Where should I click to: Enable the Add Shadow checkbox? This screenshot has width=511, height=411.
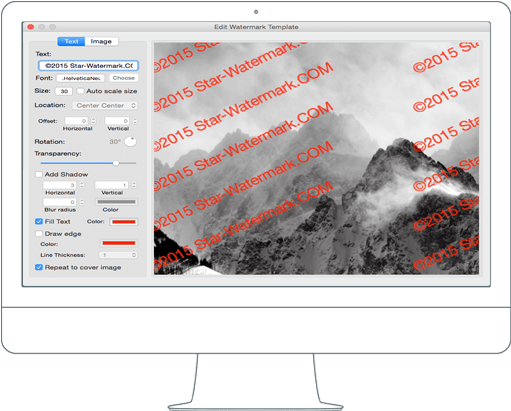(39, 174)
